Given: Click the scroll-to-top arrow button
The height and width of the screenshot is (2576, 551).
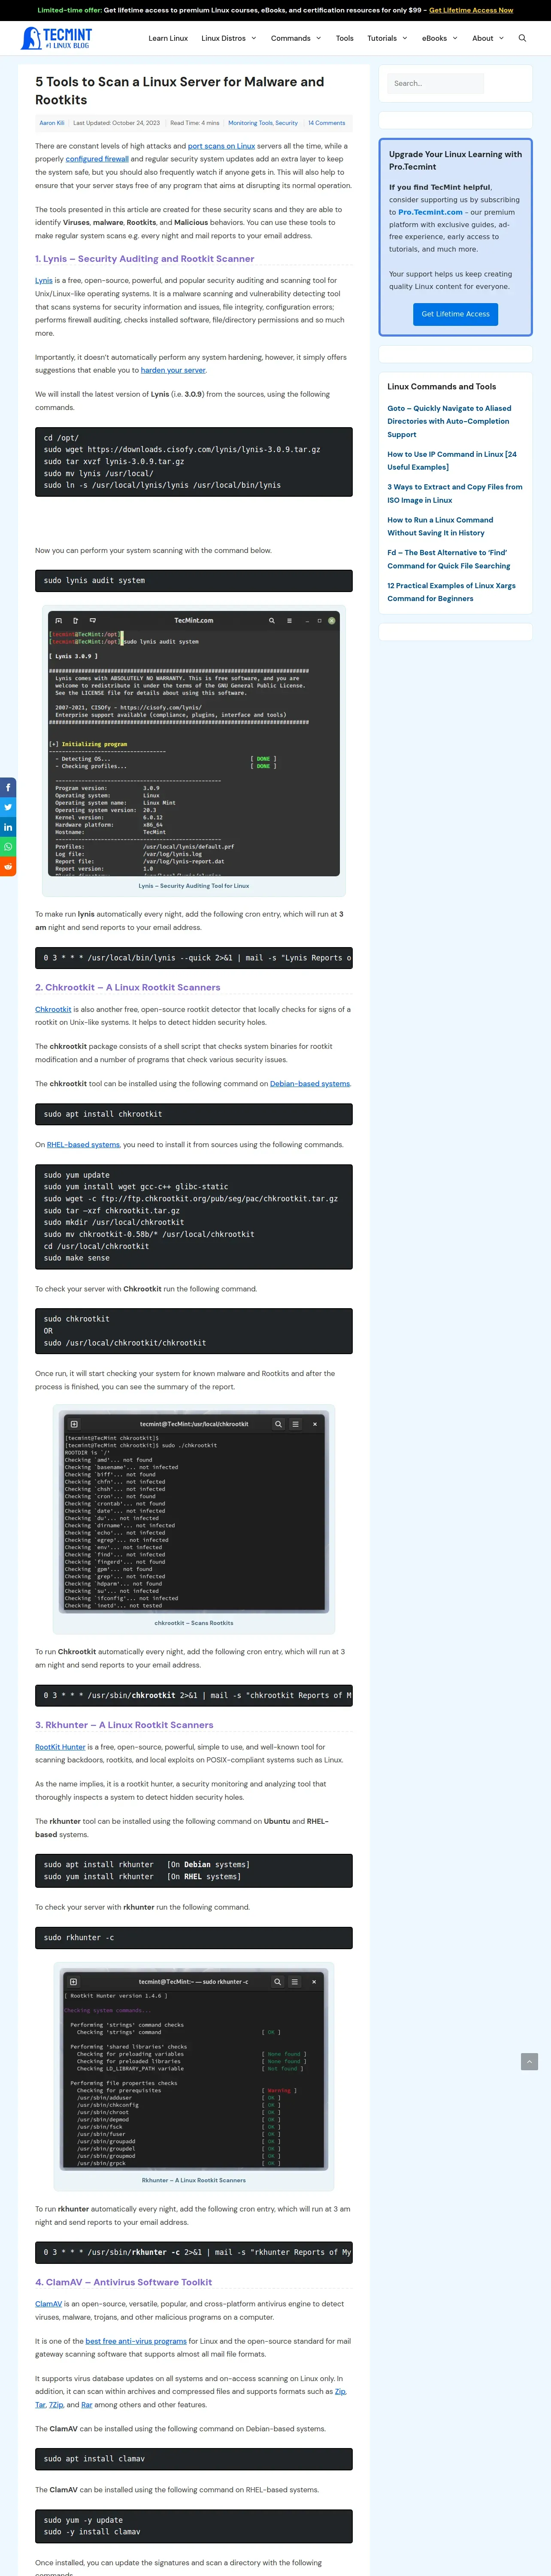Looking at the screenshot, I should [530, 2061].
